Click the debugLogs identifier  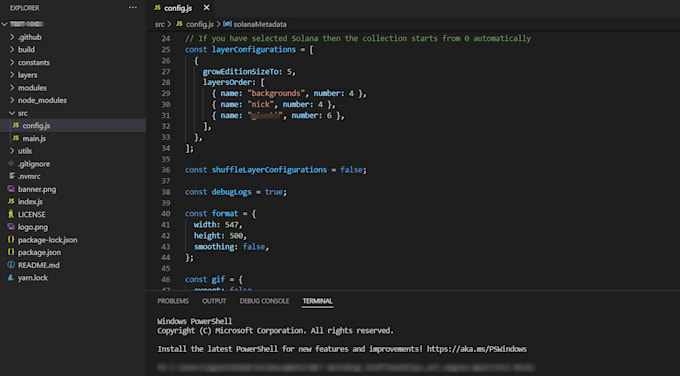point(232,192)
